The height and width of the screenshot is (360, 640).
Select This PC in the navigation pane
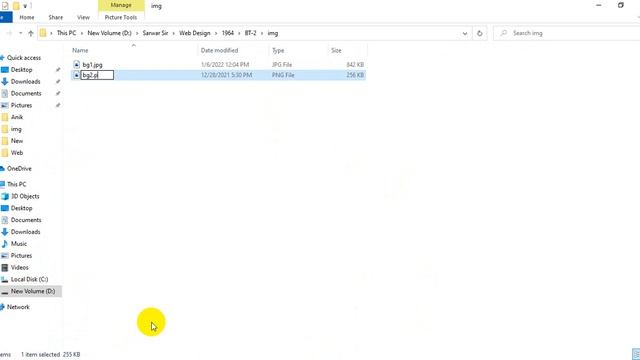[16, 184]
